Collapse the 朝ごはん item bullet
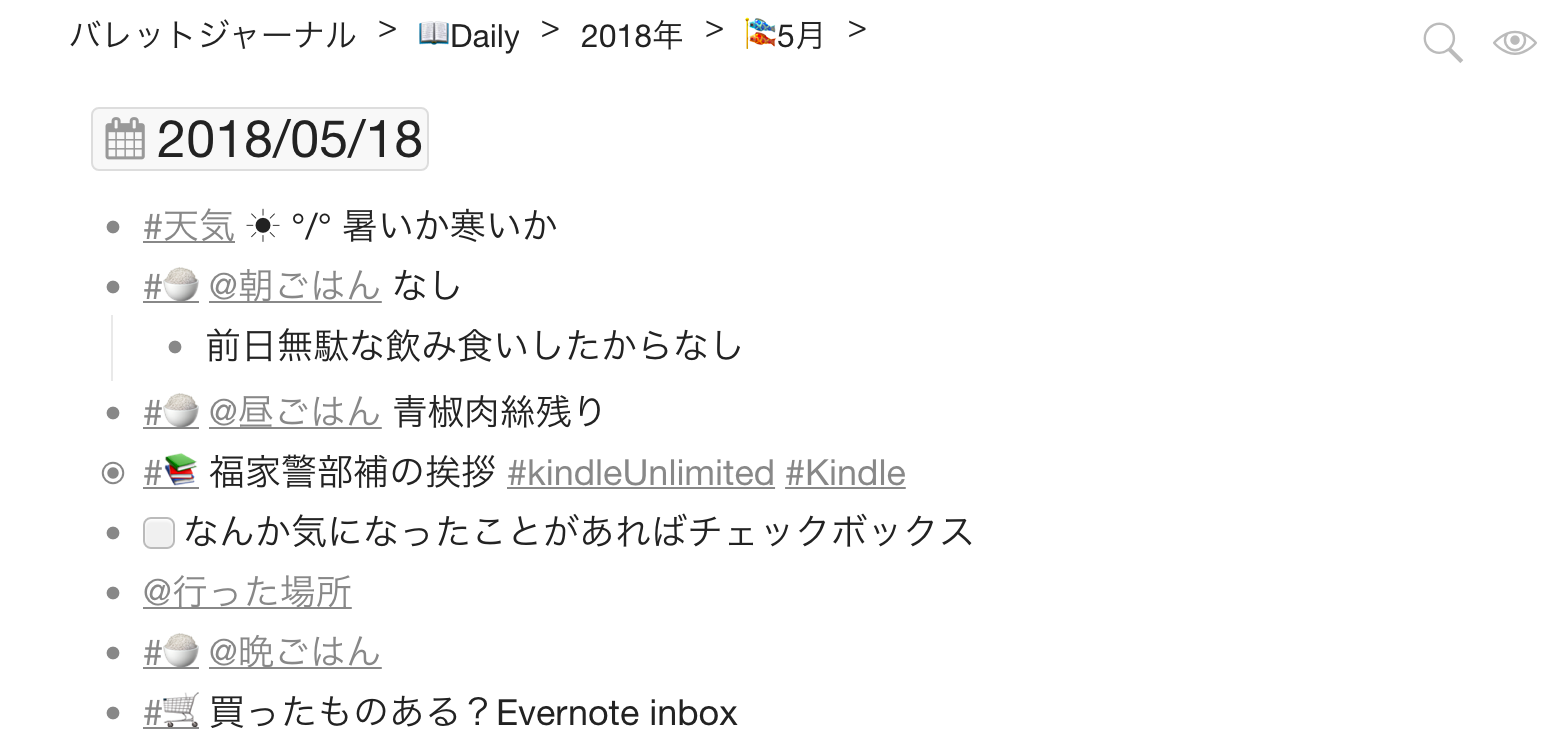Viewport: 1554px width, 737px height. coord(113,288)
